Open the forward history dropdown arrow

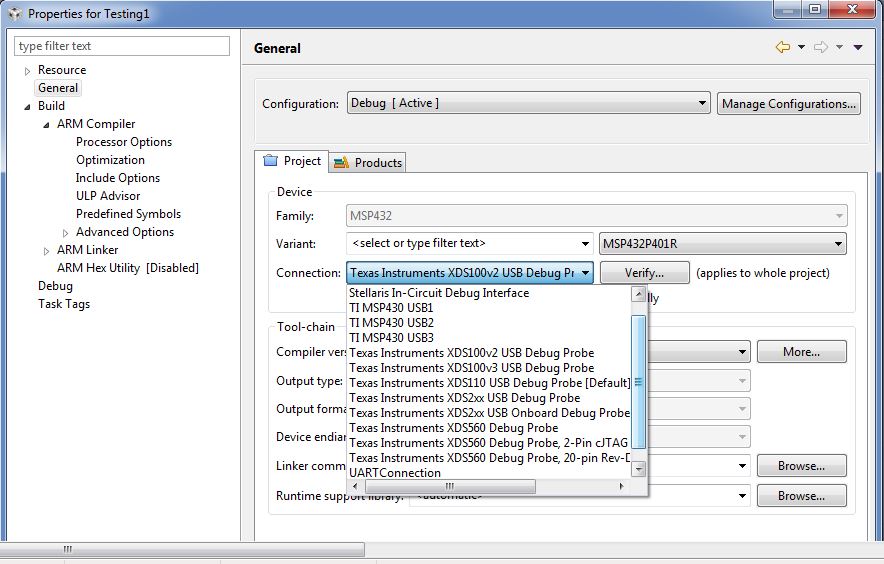[839, 47]
